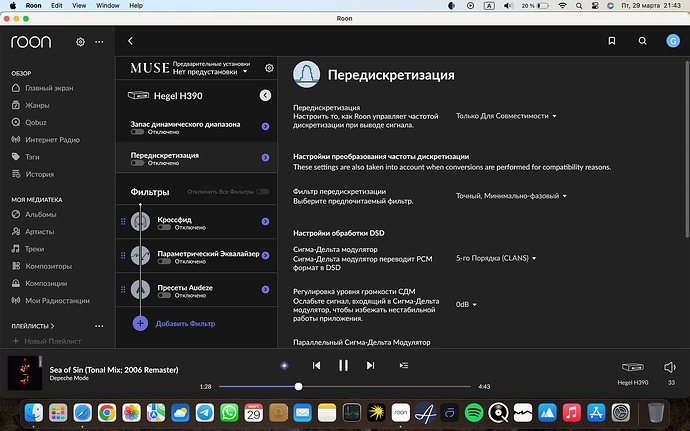
Task: Open MUSE preset settings gear
Action: (x=269, y=68)
